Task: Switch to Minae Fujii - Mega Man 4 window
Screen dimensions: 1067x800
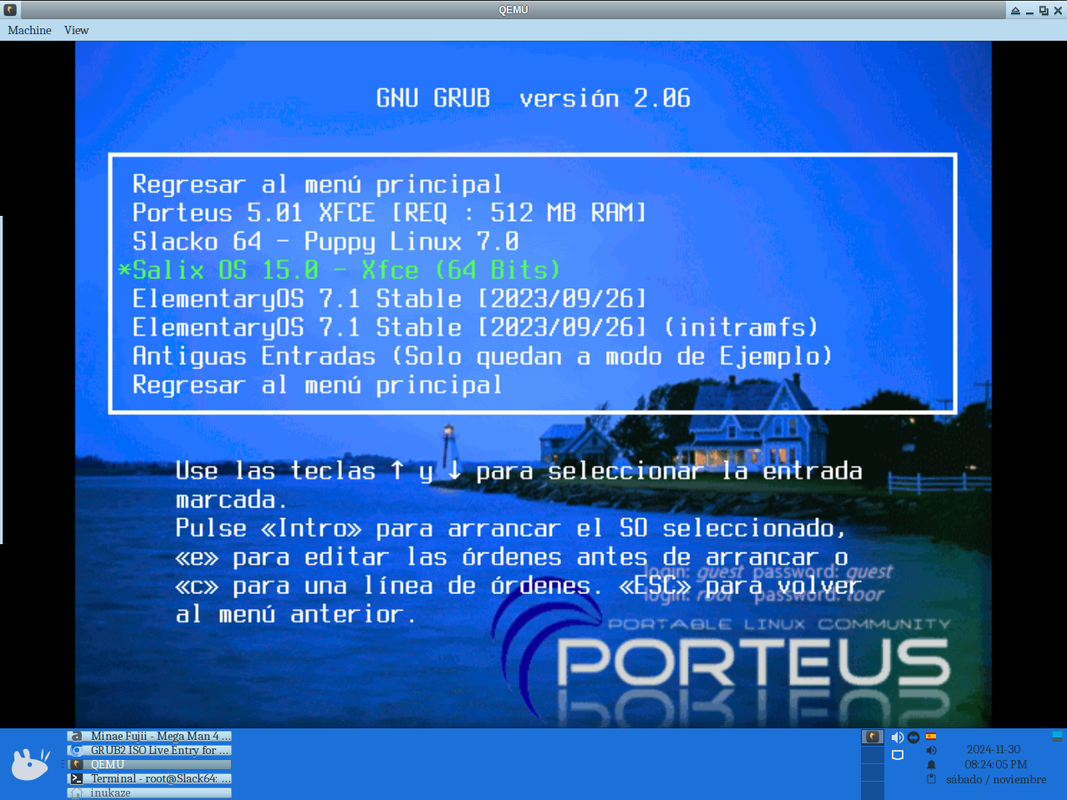Action: tap(150, 736)
